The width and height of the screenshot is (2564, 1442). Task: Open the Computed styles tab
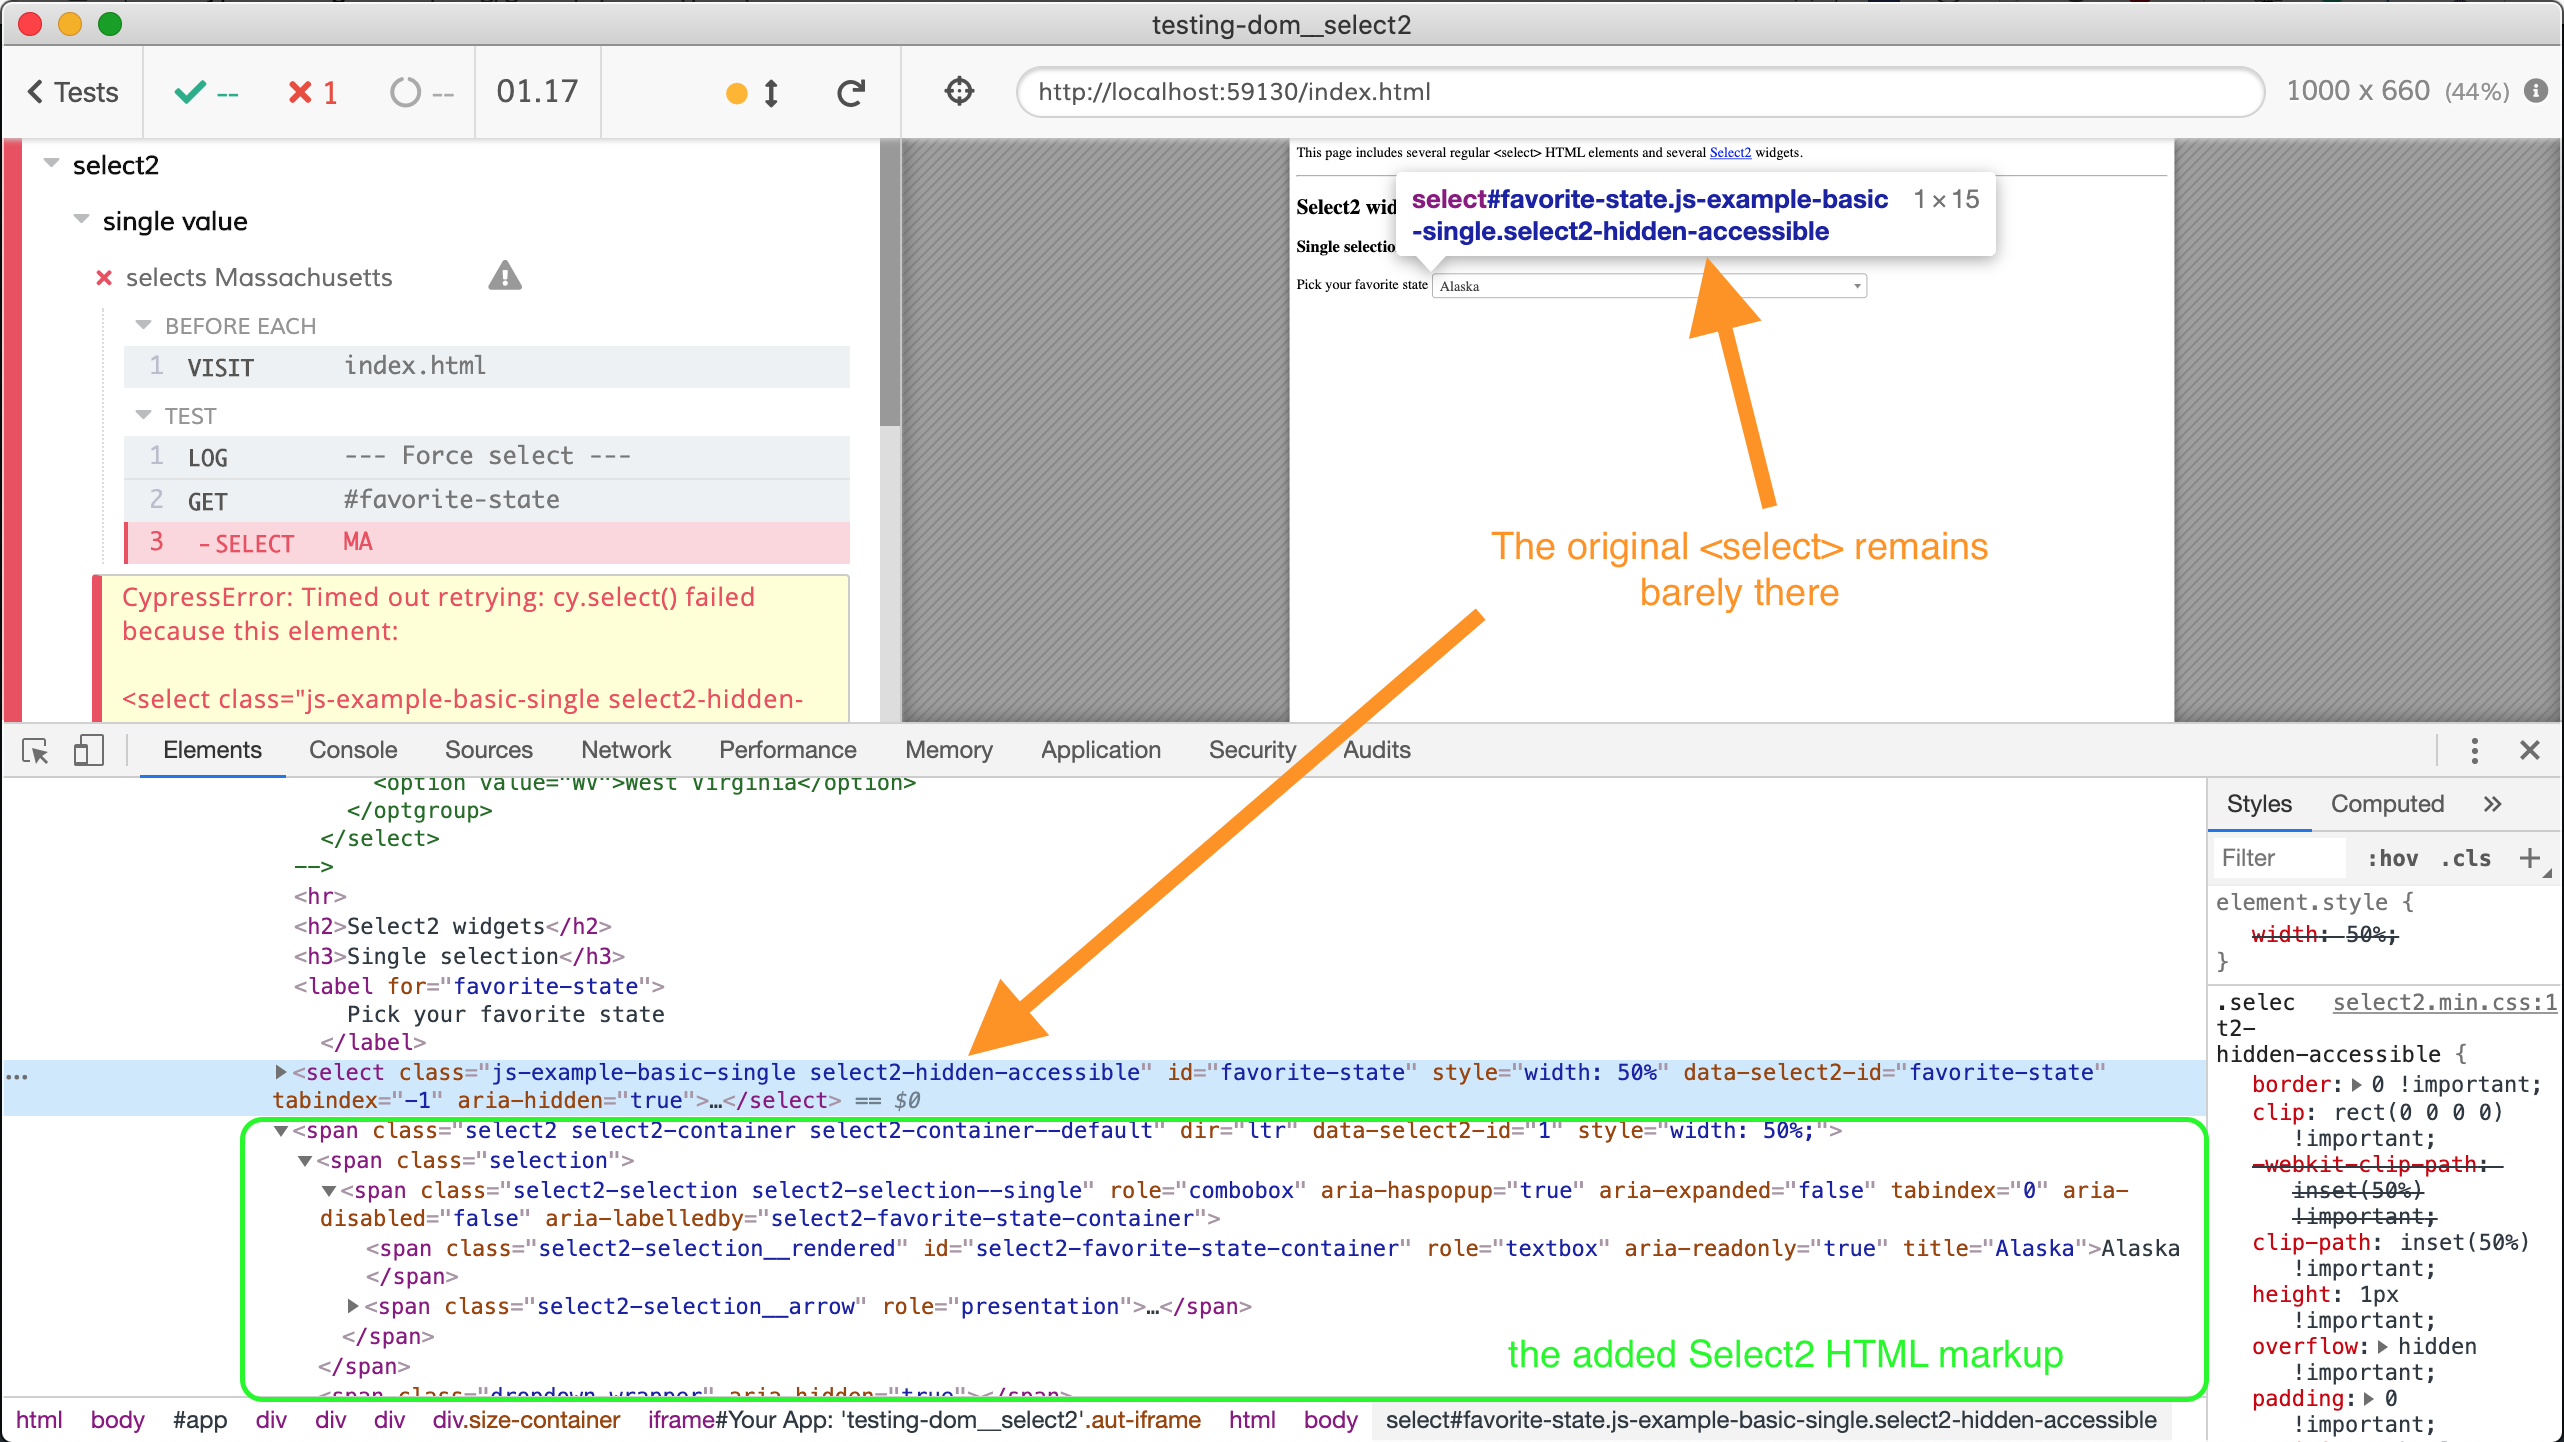click(x=2386, y=804)
